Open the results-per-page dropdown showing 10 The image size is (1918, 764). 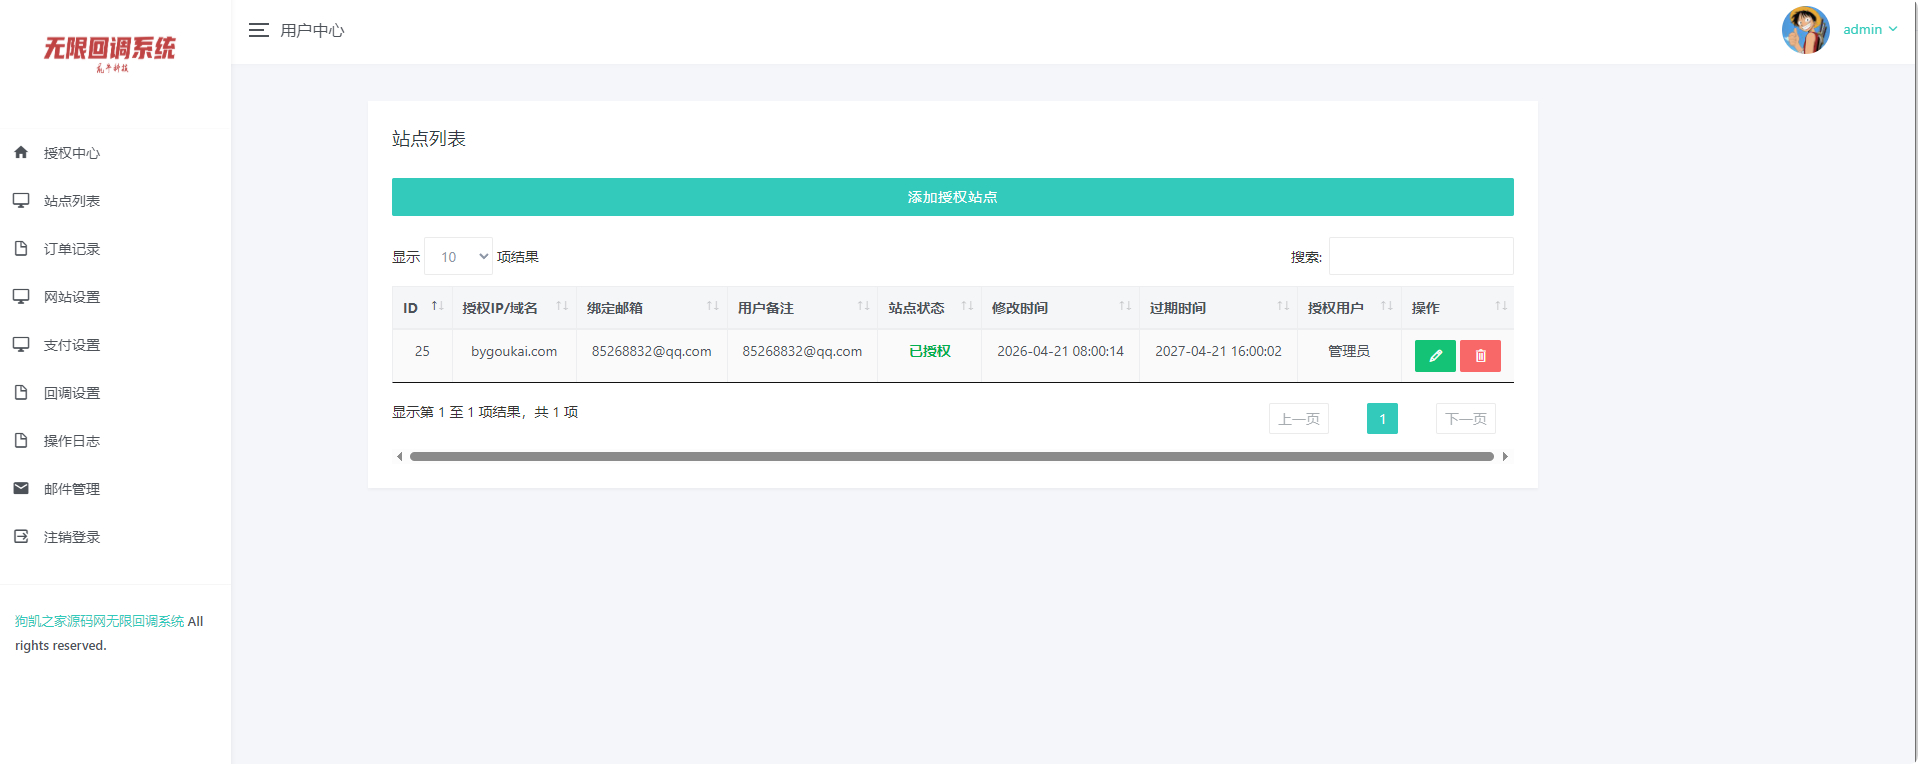(459, 256)
